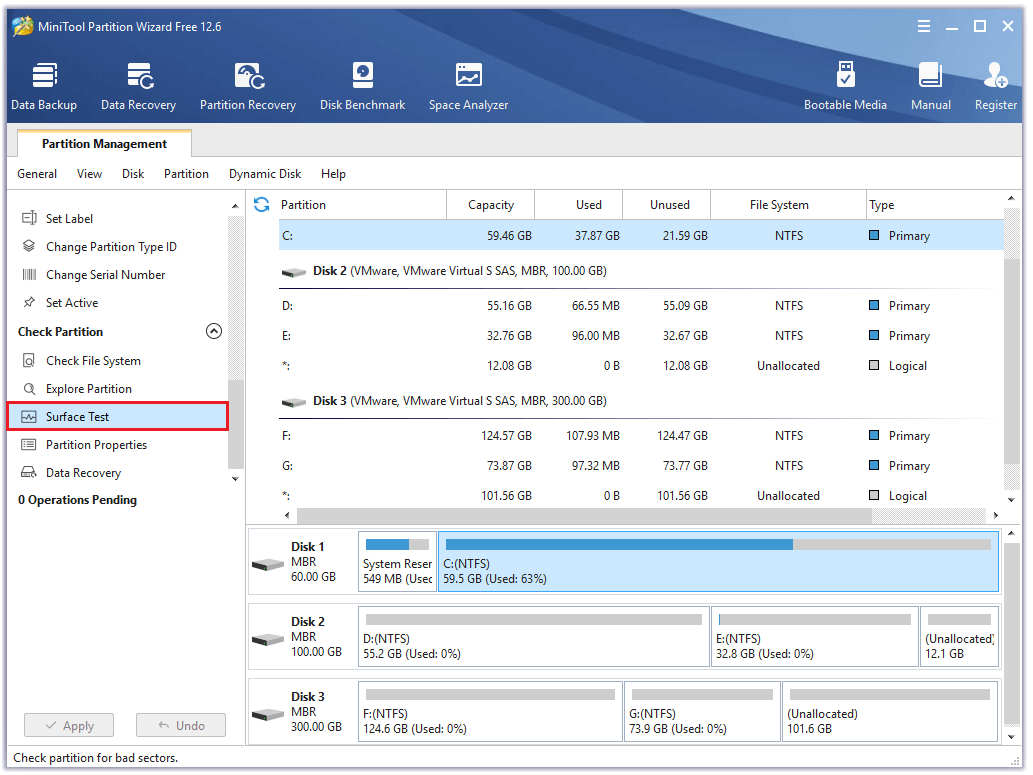
Task: Start the Disk Benchmark tool
Action: click(x=362, y=86)
